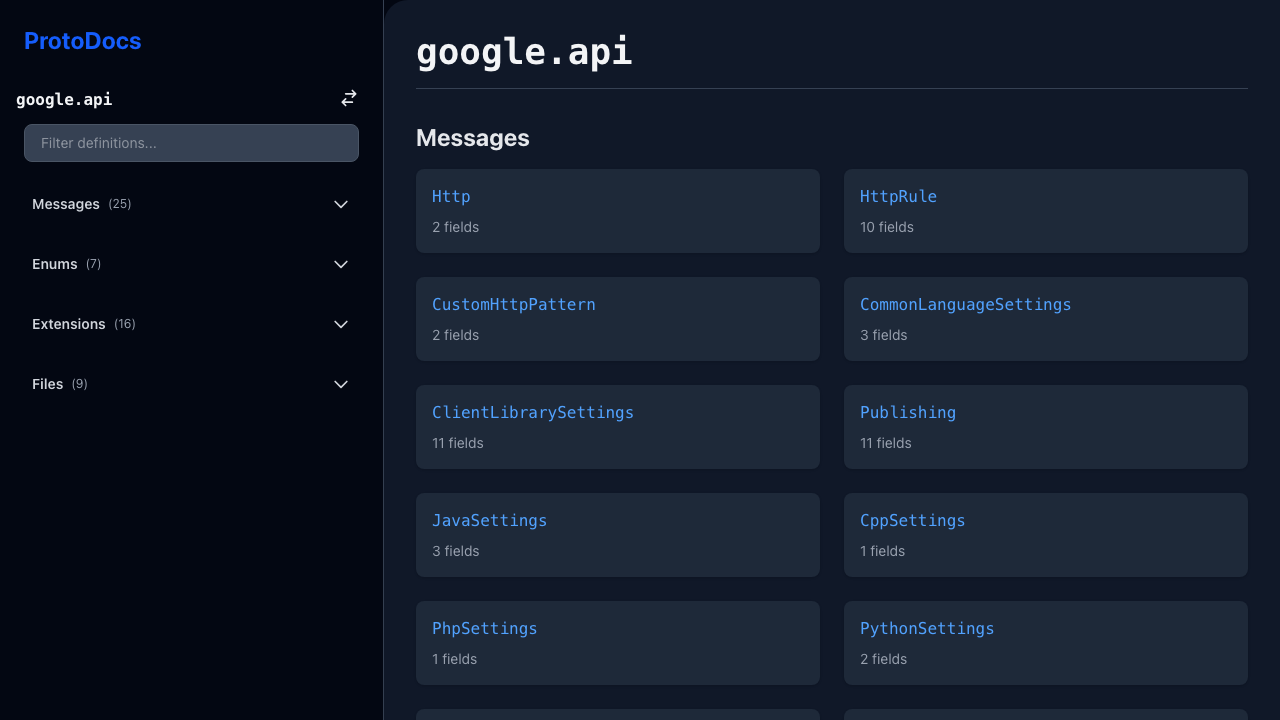Expand the Files section chevron
The height and width of the screenshot is (720, 1280).
coord(341,384)
